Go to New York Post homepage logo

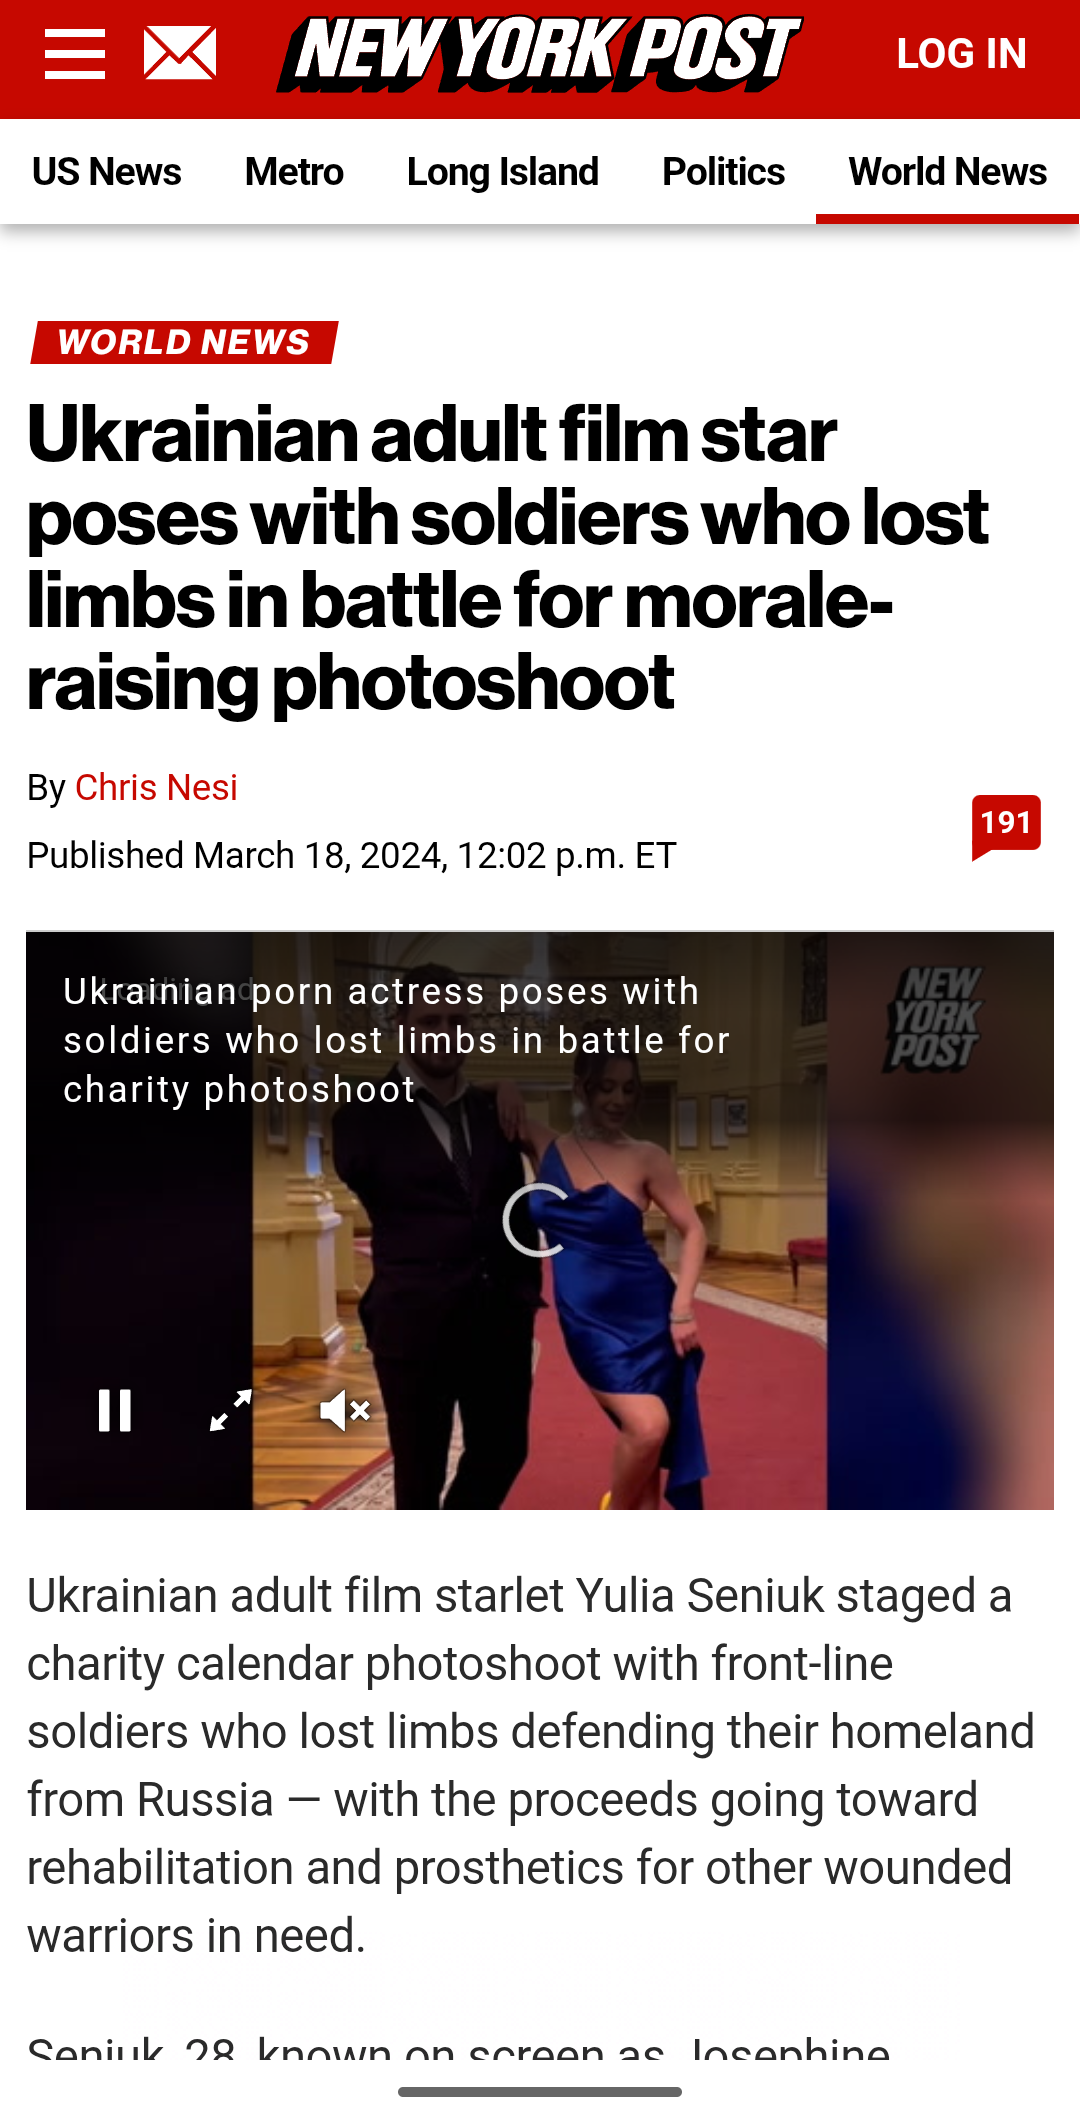pos(539,54)
